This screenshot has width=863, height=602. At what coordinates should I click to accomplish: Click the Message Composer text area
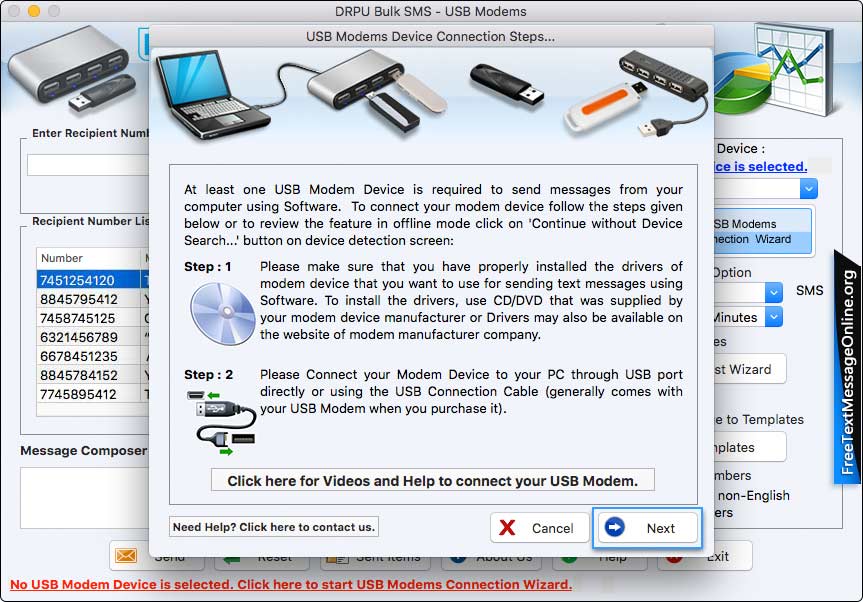[x=84, y=498]
